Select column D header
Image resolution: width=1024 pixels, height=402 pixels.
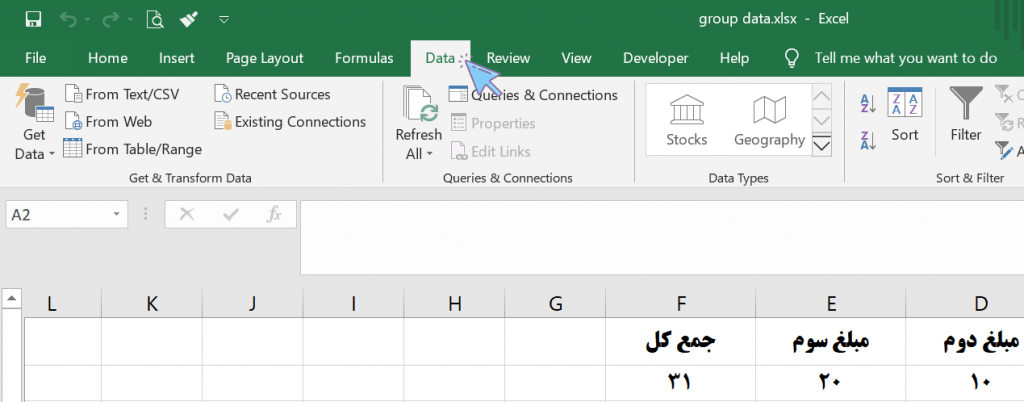point(965,303)
